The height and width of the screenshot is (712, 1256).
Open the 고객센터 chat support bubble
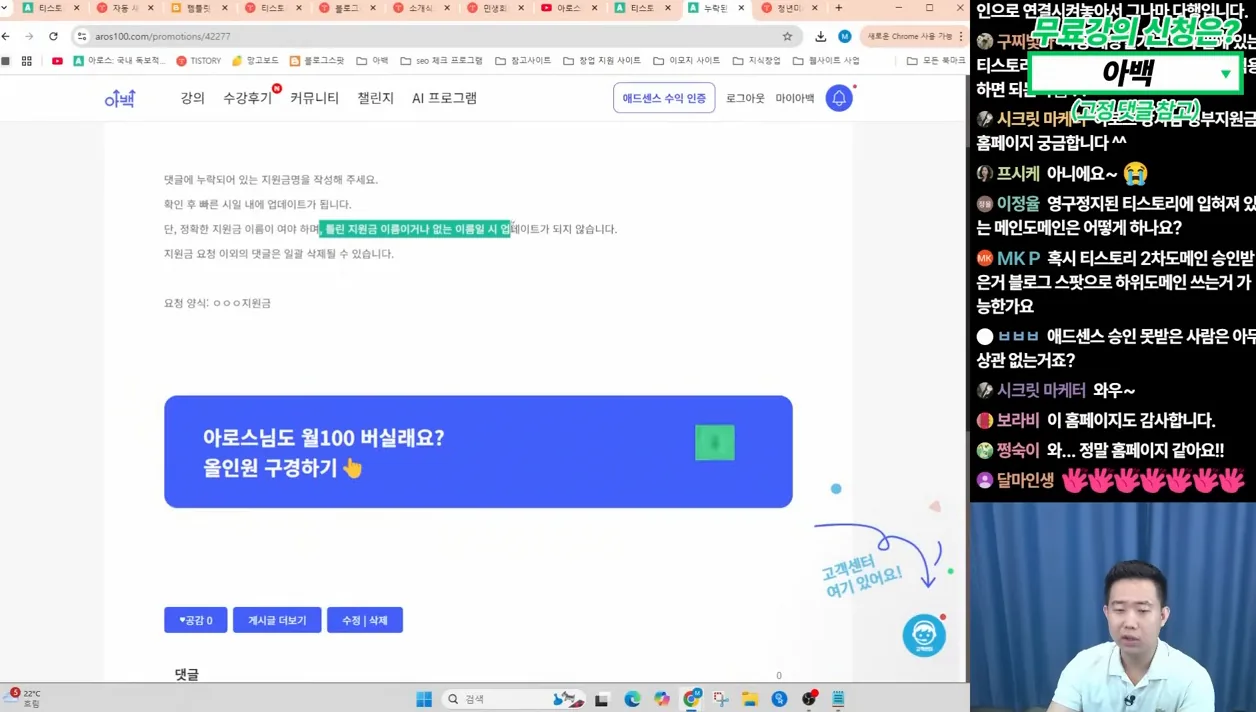pos(924,635)
